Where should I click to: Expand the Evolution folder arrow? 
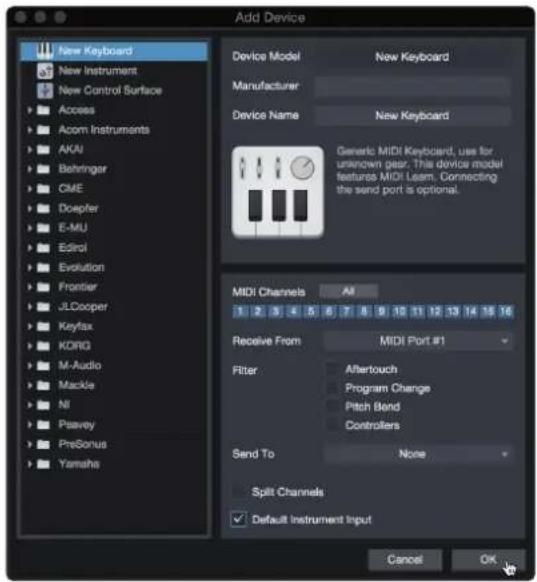click(30, 267)
